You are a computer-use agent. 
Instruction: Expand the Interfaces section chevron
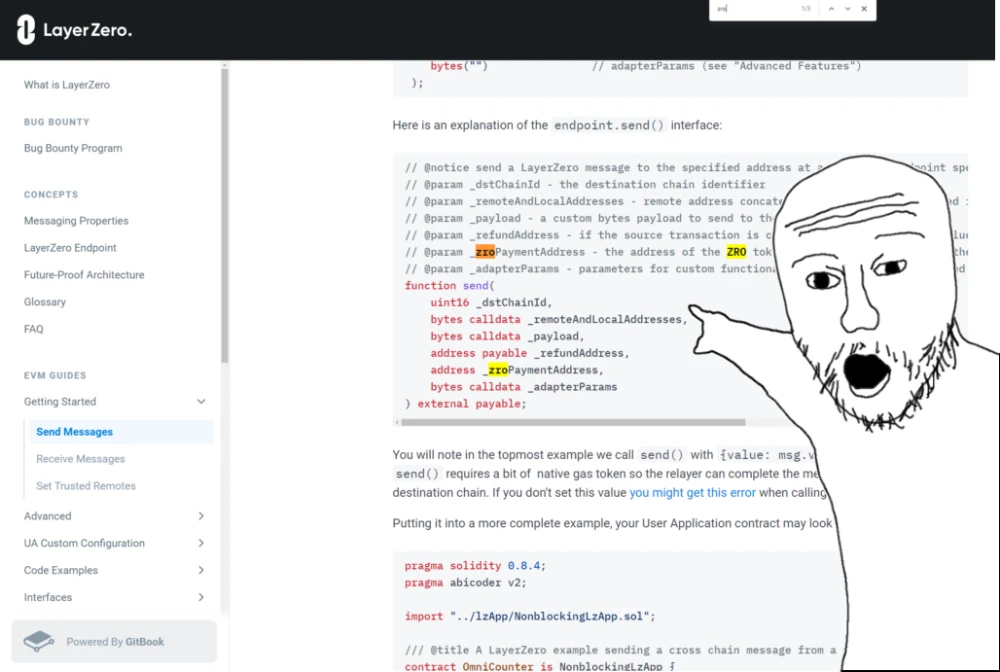tap(201, 597)
